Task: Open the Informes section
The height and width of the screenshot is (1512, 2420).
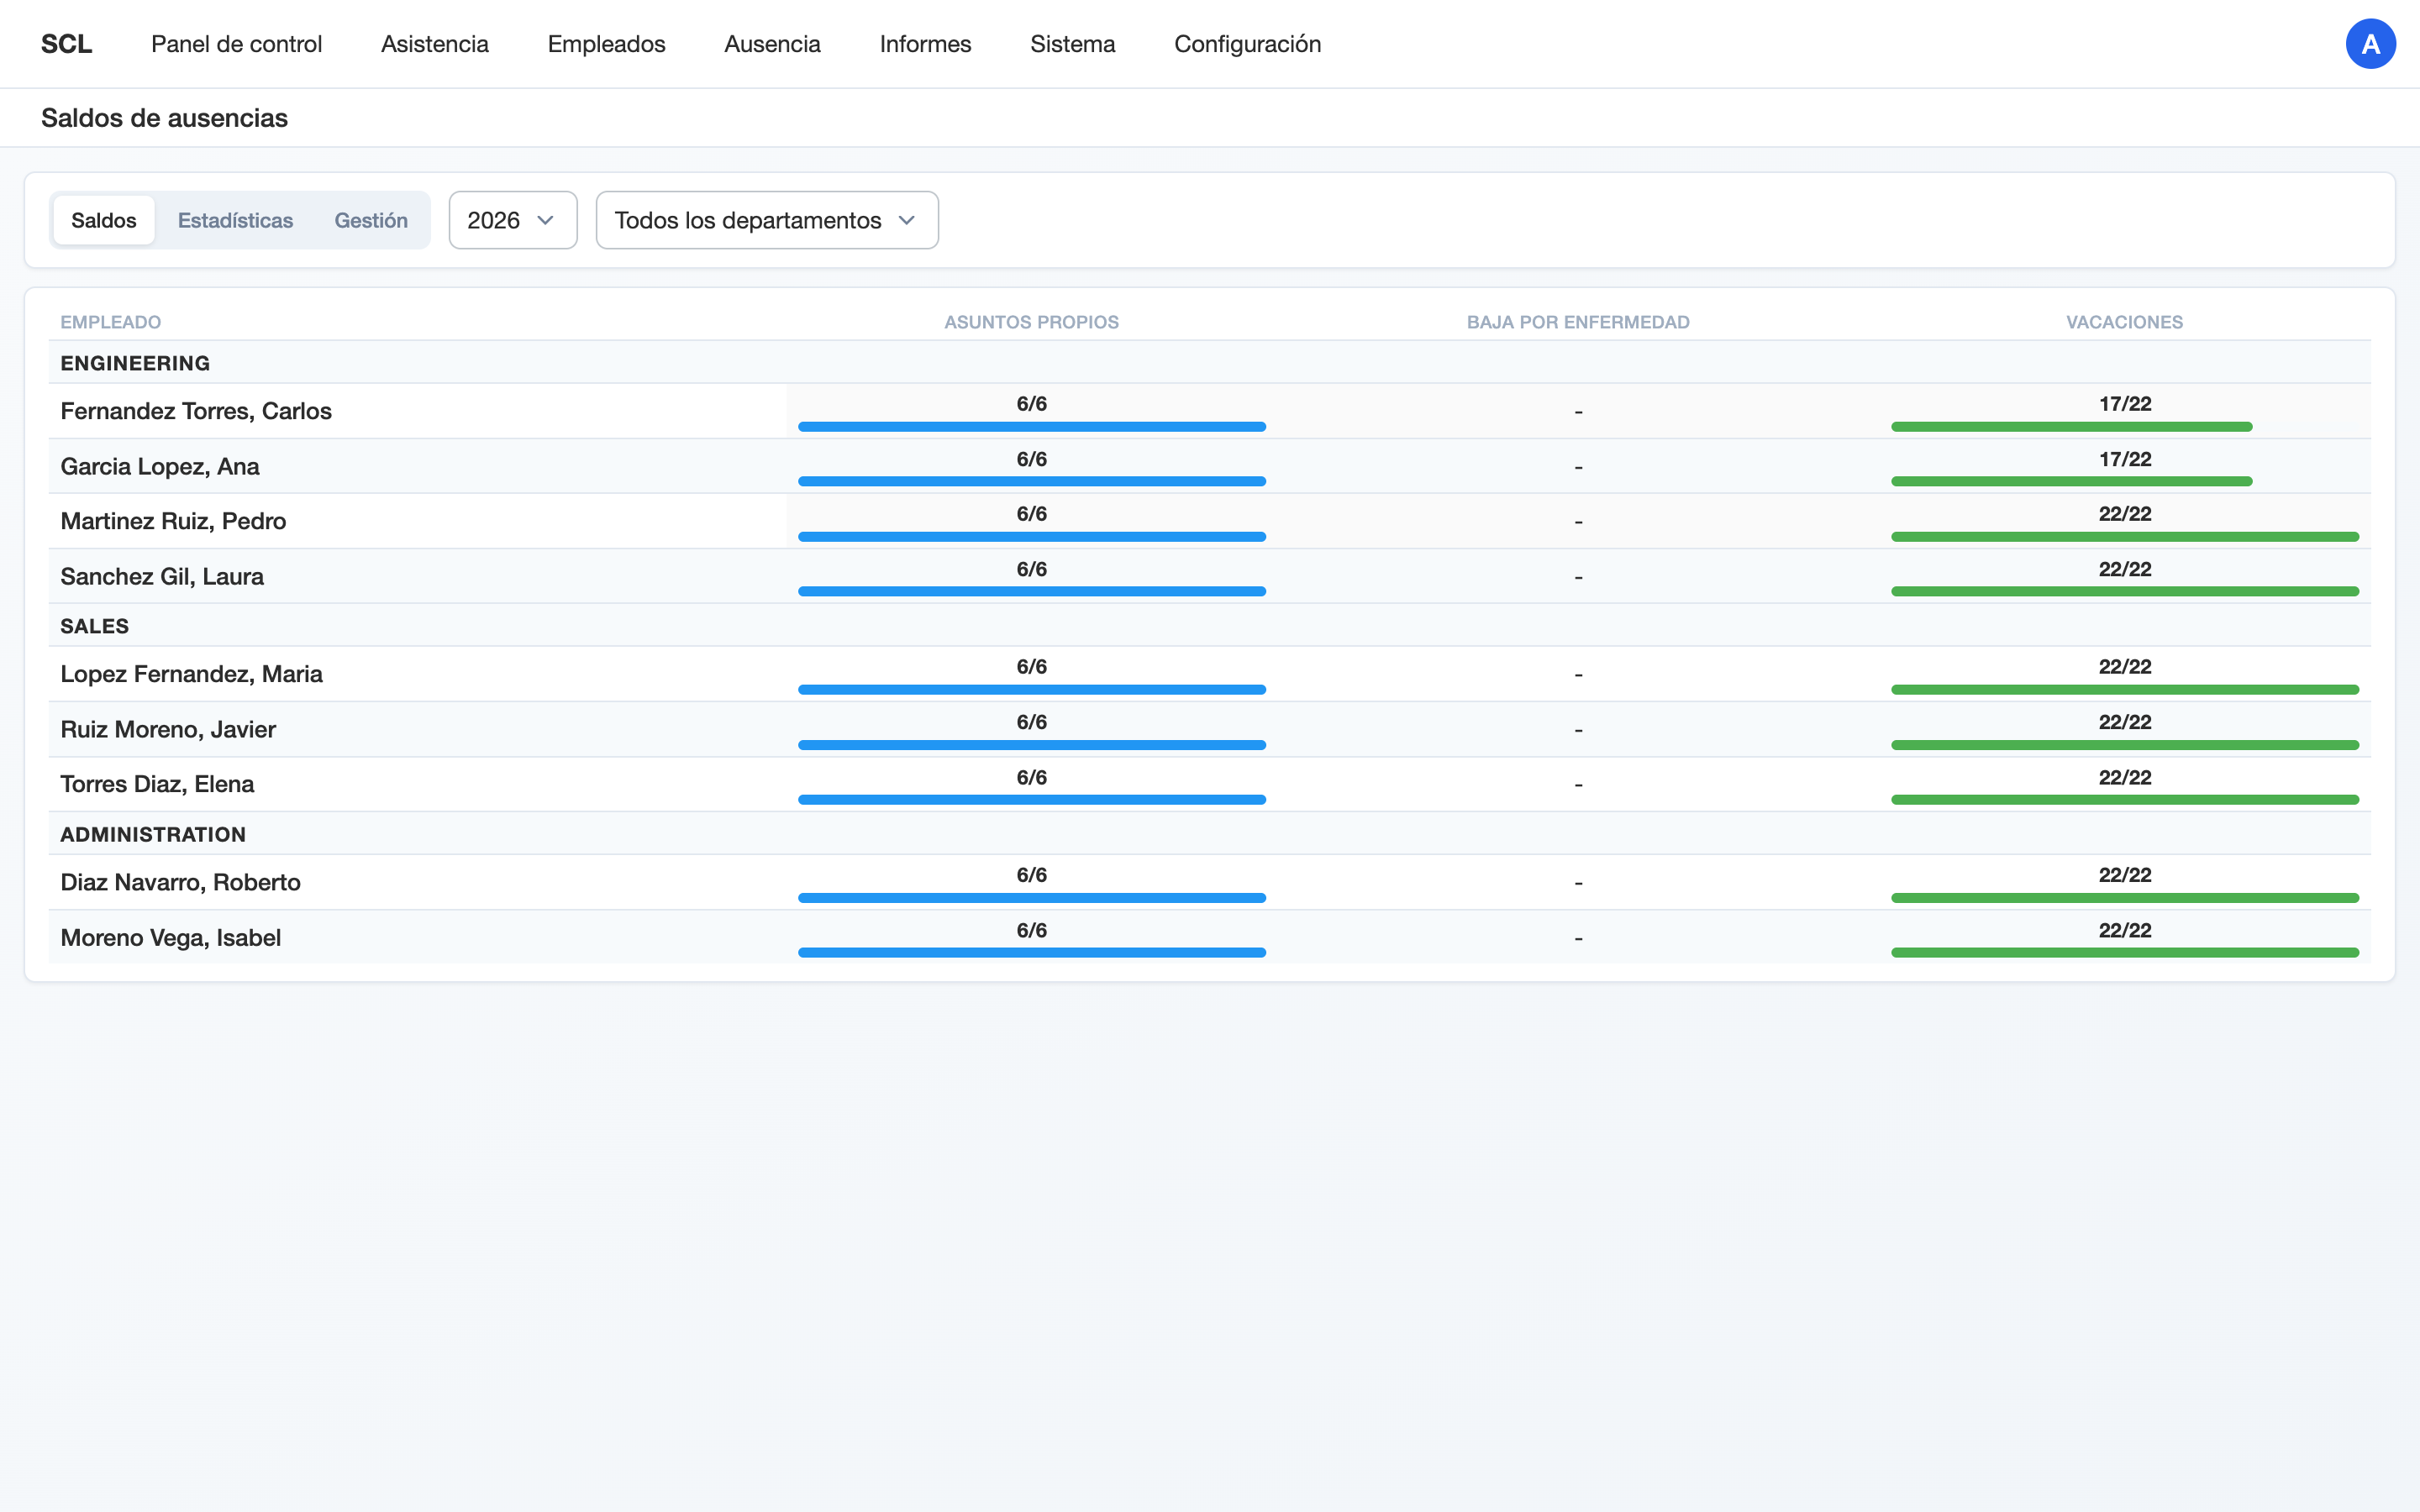Action: (925, 43)
